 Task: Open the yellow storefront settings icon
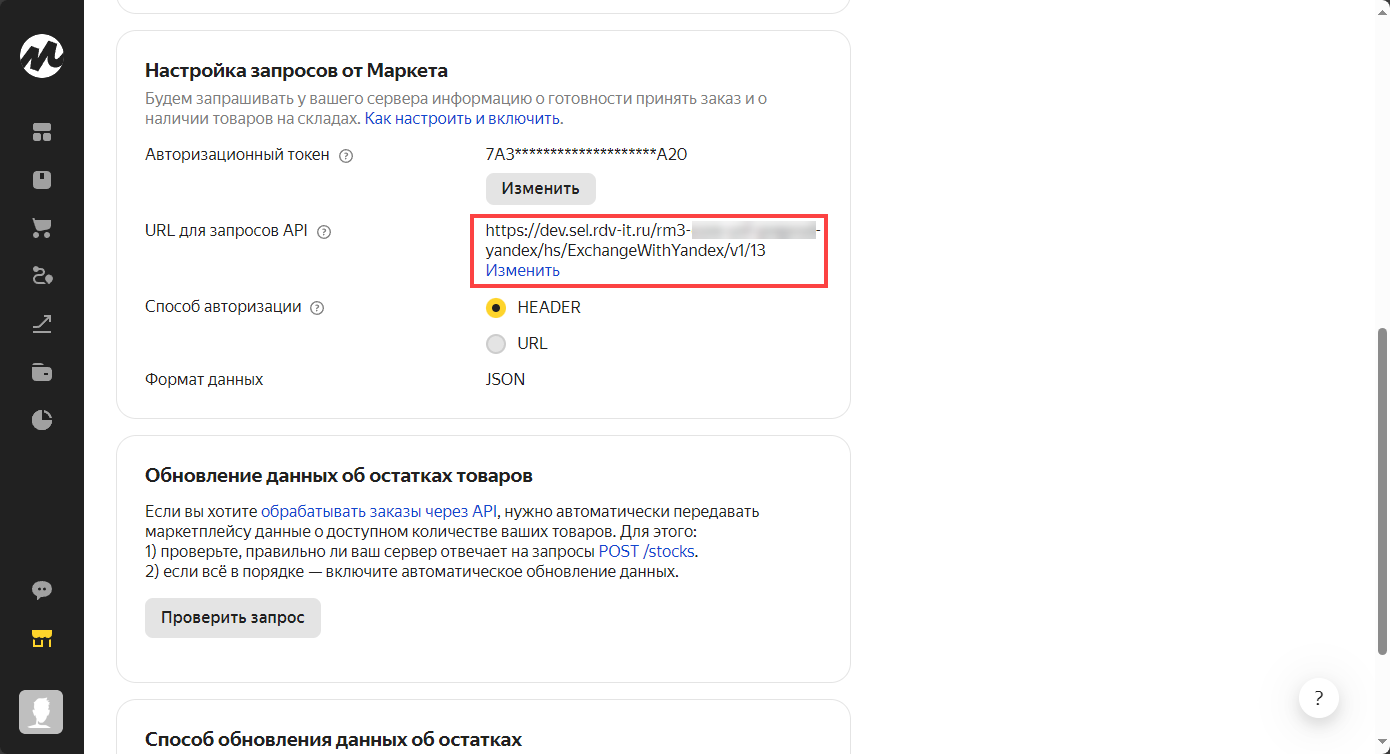point(42,638)
